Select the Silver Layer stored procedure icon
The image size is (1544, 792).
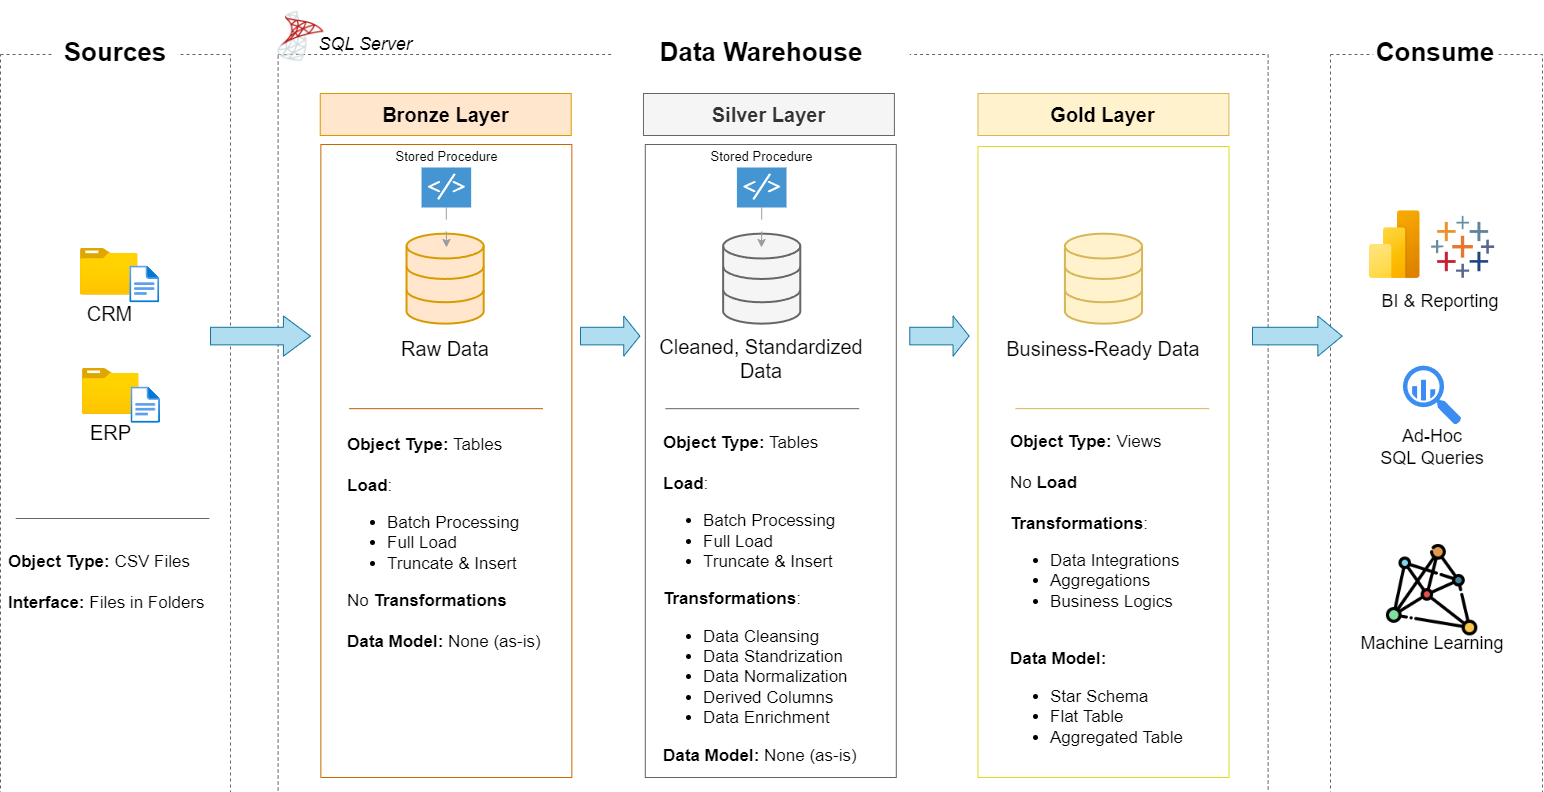click(x=762, y=187)
